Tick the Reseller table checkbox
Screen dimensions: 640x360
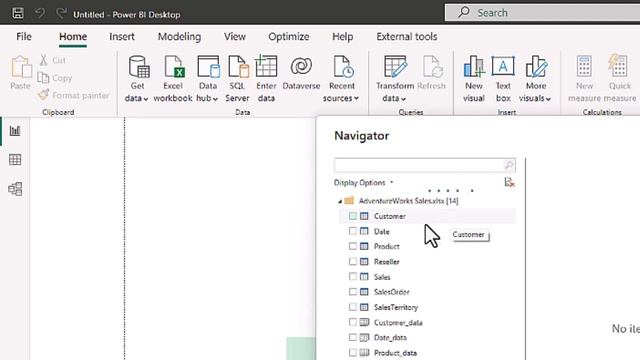tap(353, 261)
